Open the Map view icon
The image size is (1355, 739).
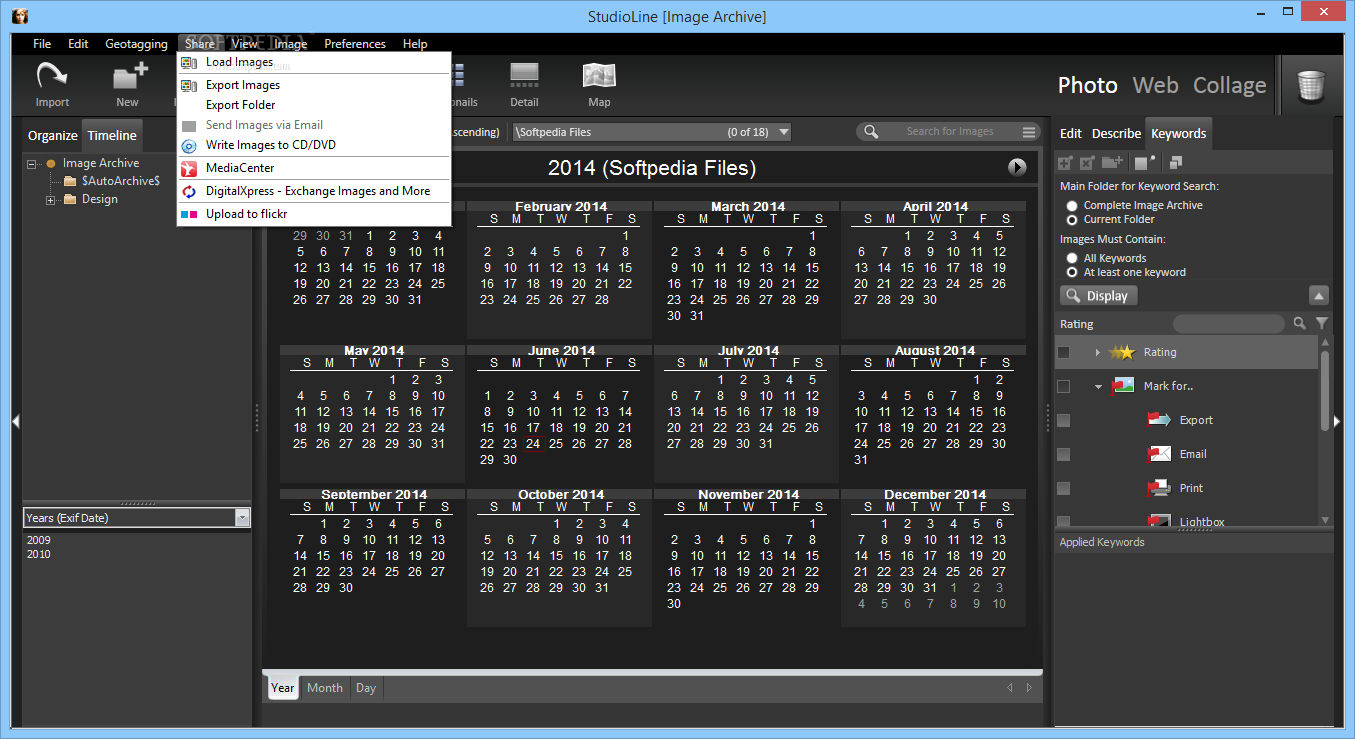(599, 75)
